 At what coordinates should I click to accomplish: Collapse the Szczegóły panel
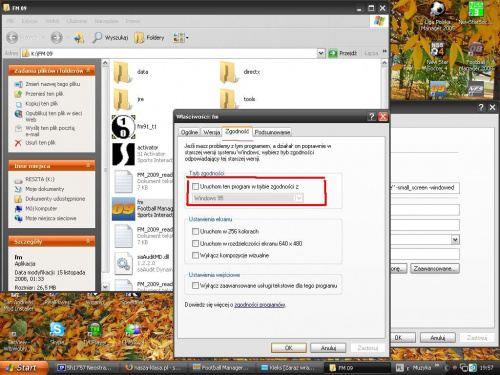tap(88, 241)
